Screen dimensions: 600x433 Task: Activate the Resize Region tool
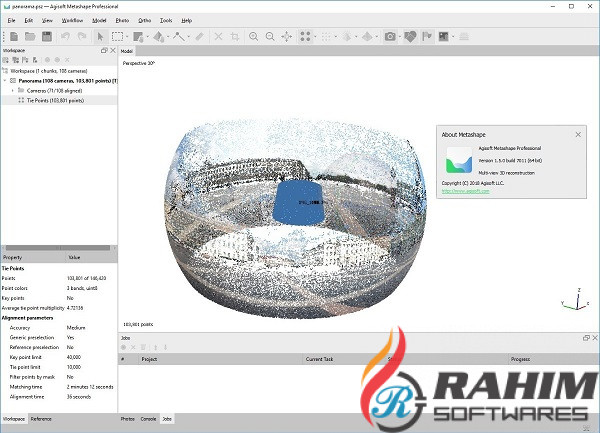pos(138,37)
